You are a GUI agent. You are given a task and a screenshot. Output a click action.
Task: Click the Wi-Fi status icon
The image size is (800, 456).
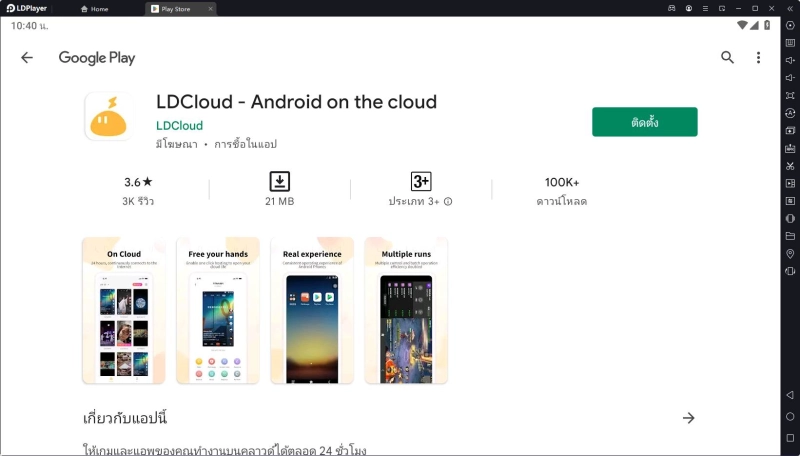742,25
